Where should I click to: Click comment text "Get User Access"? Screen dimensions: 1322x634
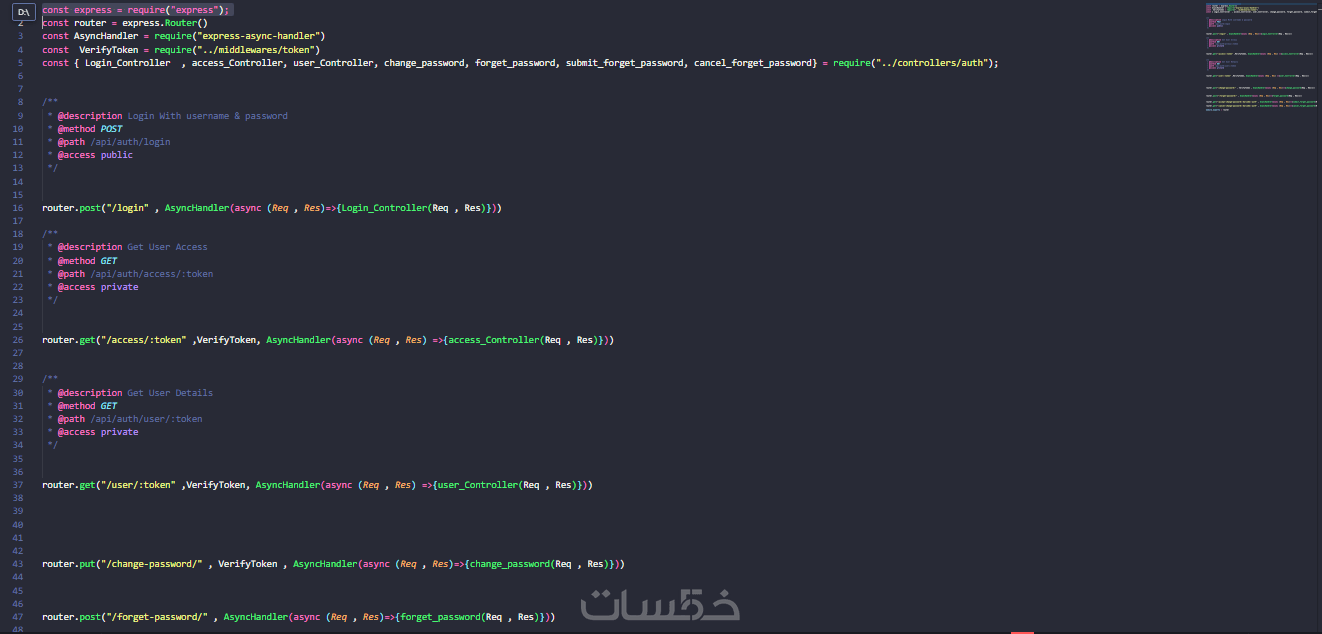pos(167,247)
